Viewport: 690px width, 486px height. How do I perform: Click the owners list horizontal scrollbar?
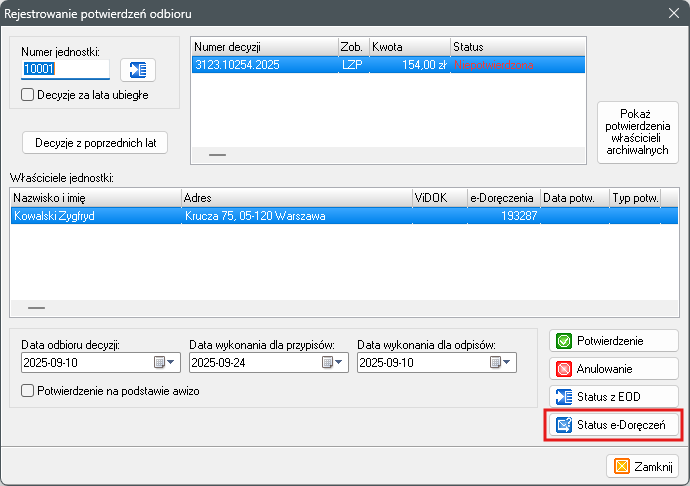click(x=37, y=308)
